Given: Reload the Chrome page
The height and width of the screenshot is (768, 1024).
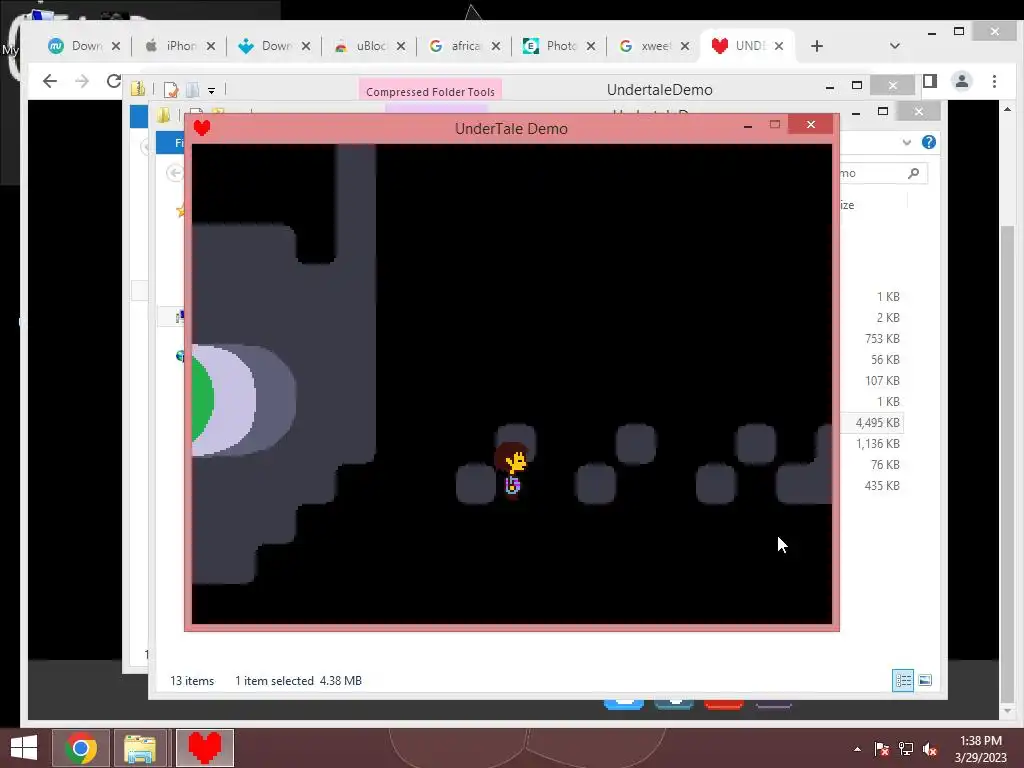Looking at the screenshot, I should [x=114, y=81].
